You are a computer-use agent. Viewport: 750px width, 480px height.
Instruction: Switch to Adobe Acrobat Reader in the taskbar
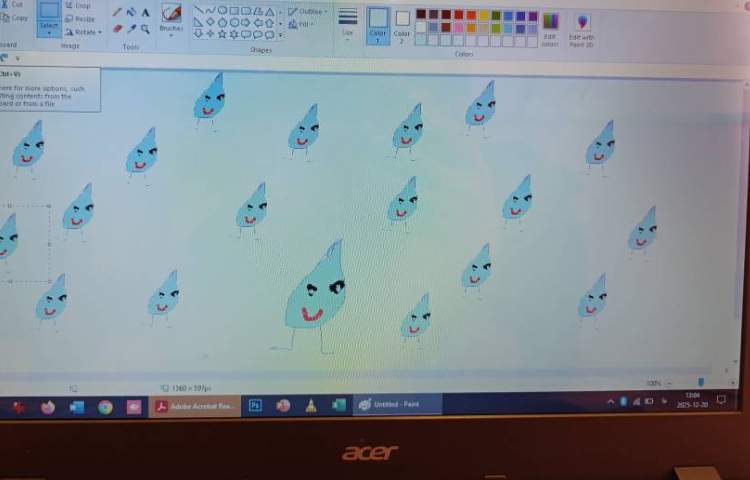[x=194, y=406]
